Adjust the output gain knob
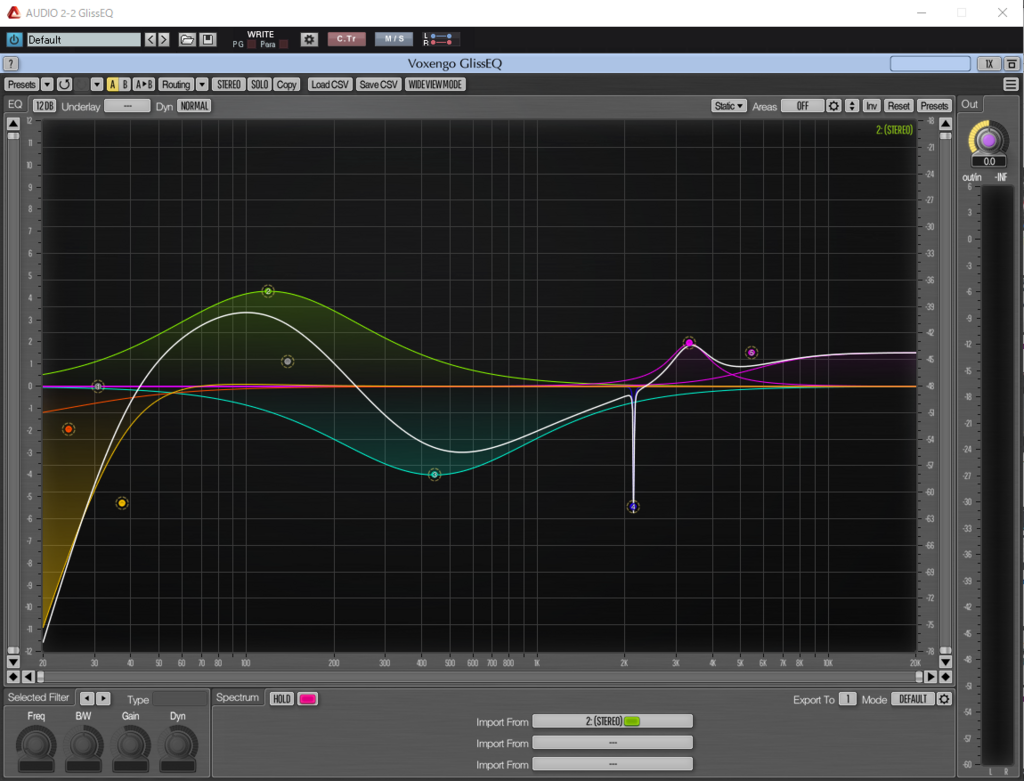Image resolution: width=1024 pixels, height=781 pixels. tap(988, 140)
